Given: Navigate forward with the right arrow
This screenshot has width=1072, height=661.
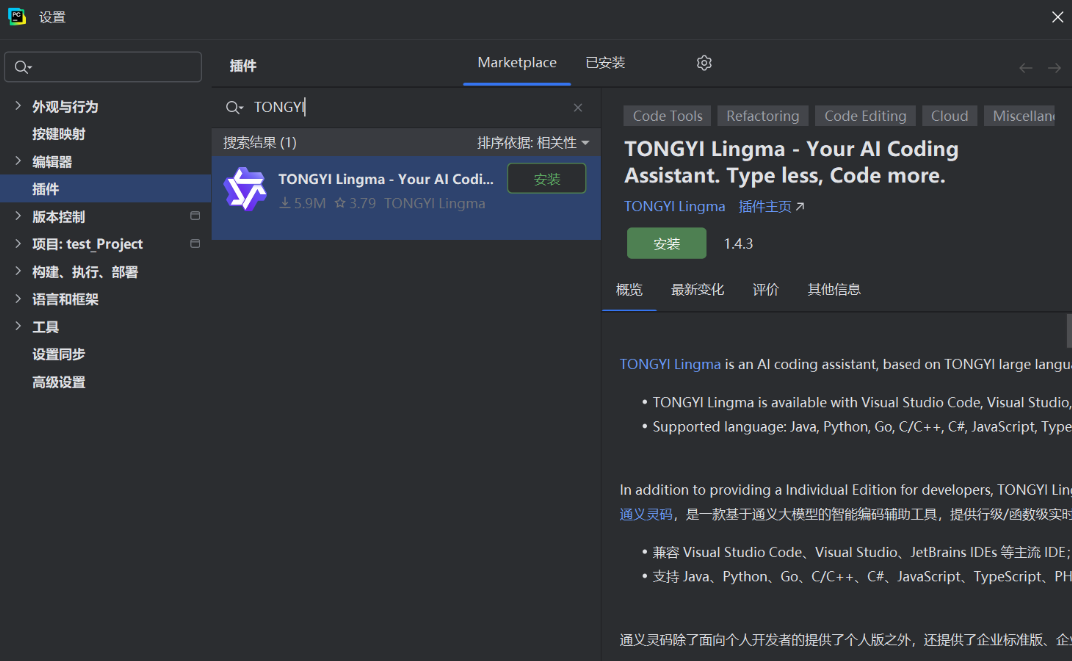Looking at the screenshot, I should point(1054,68).
